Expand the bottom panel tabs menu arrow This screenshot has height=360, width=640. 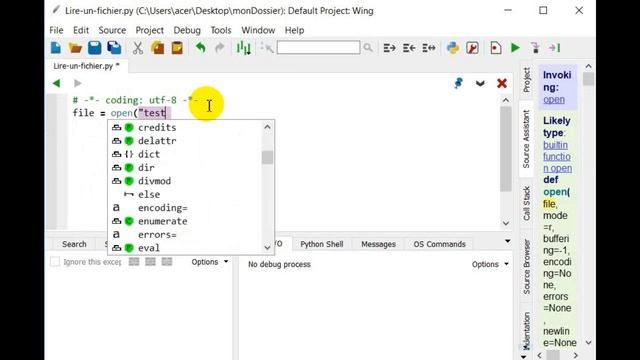[x=507, y=241]
